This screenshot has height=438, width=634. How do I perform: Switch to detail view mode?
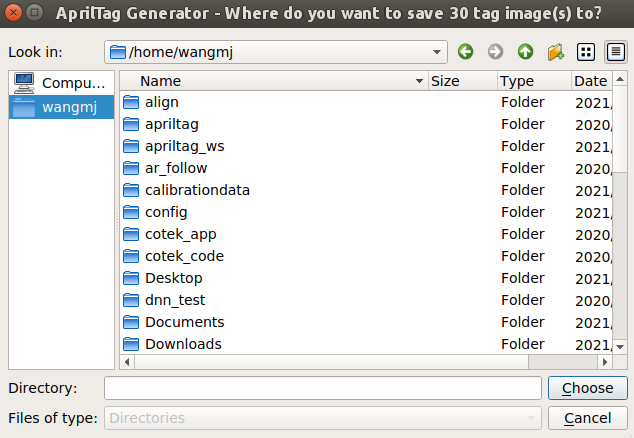tap(615, 52)
